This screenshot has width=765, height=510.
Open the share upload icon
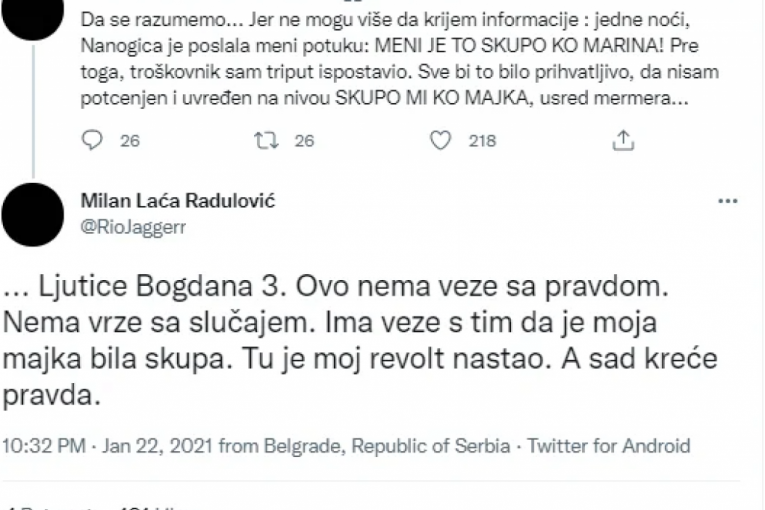pyautogui.click(x=623, y=140)
